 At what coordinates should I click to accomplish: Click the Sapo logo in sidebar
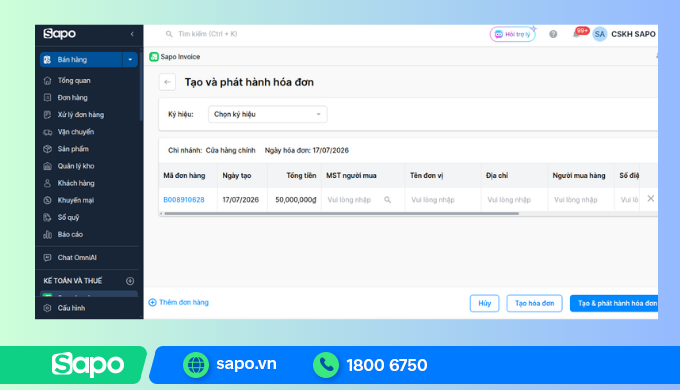click(59, 33)
